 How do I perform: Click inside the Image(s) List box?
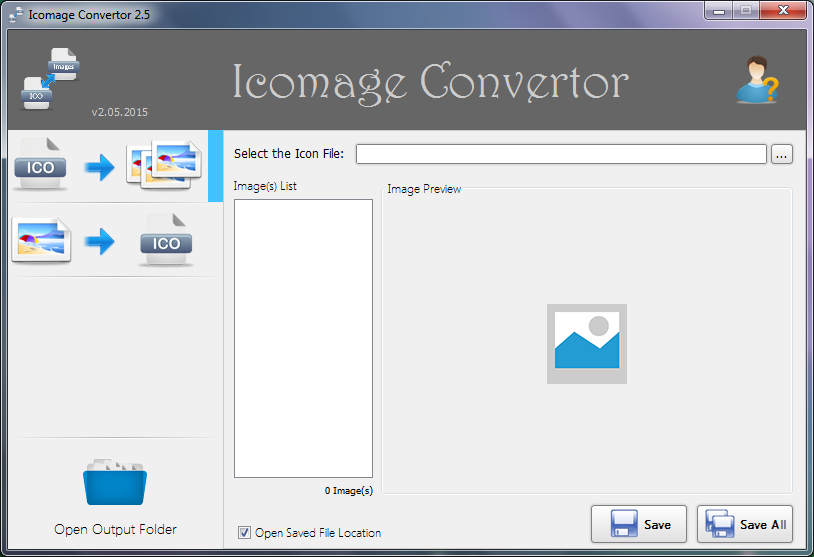click(x=303, y=338)
